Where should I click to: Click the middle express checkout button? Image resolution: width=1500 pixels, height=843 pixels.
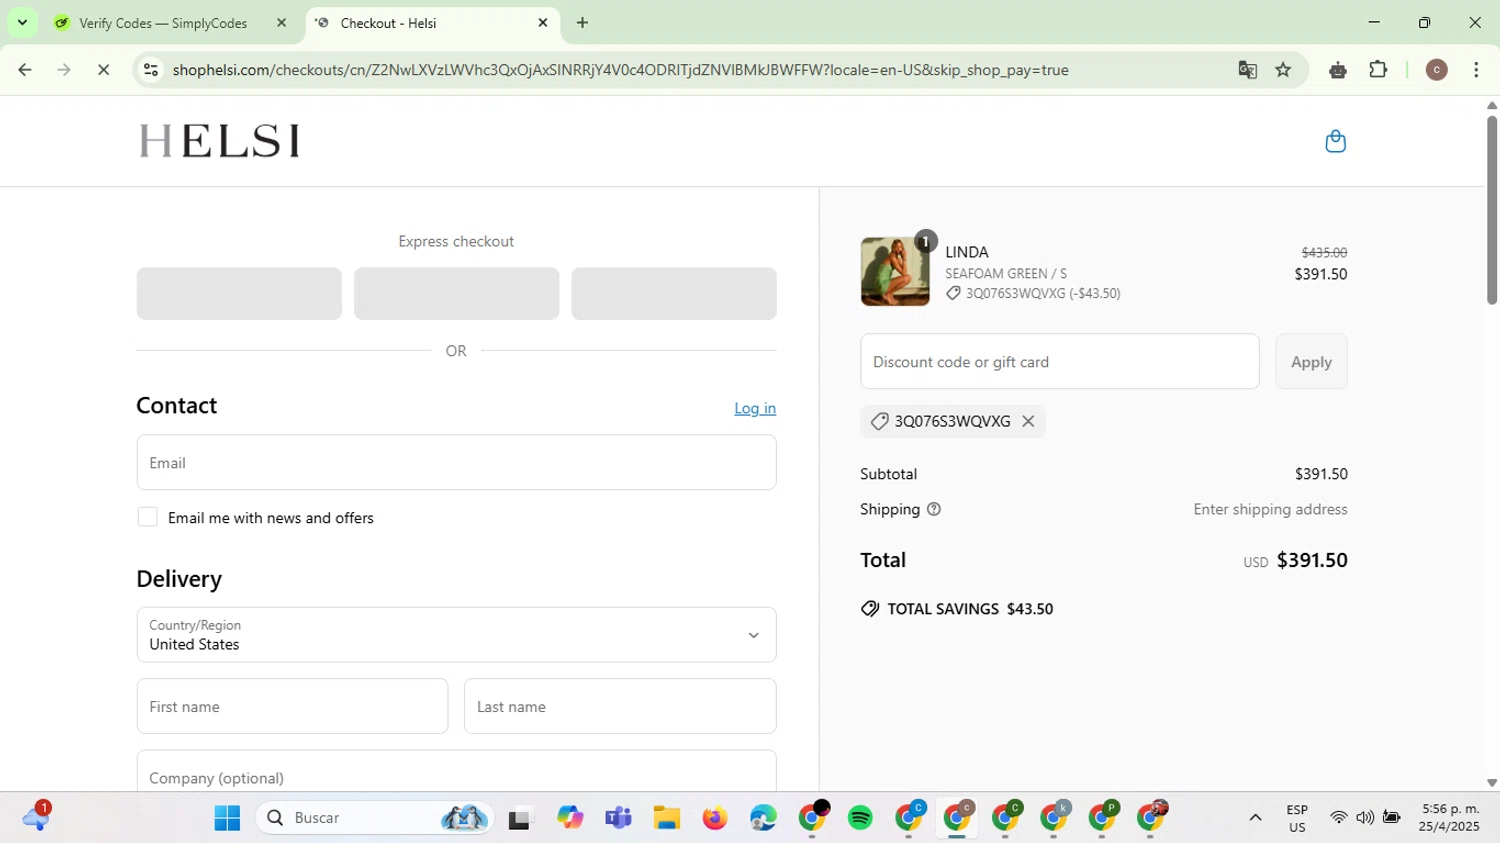[456, 293]
